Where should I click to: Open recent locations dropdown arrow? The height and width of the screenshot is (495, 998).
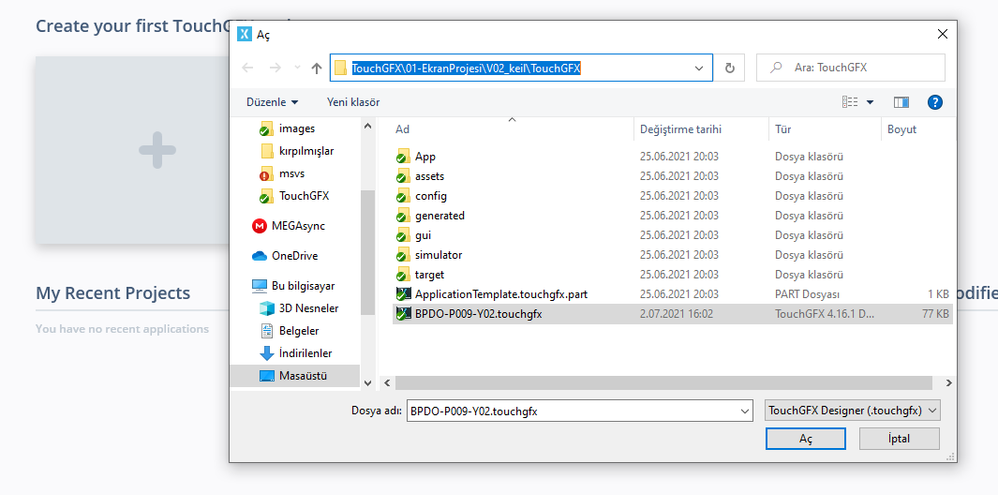297,68
